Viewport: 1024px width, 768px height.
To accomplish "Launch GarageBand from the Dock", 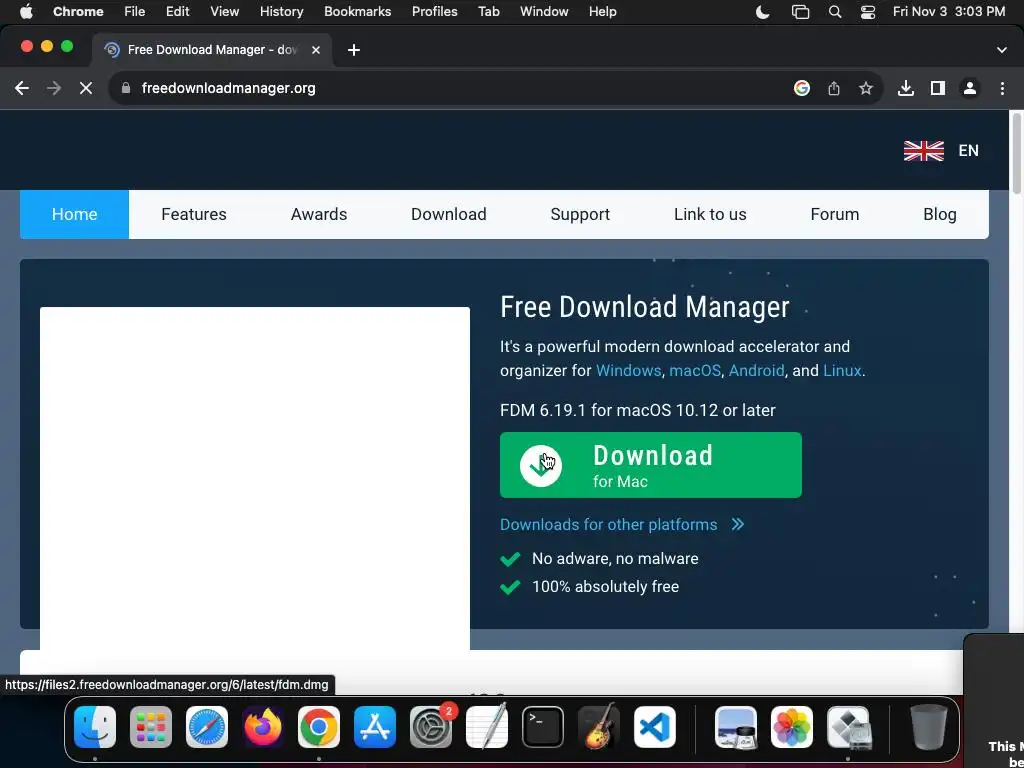I will point(599,727).
